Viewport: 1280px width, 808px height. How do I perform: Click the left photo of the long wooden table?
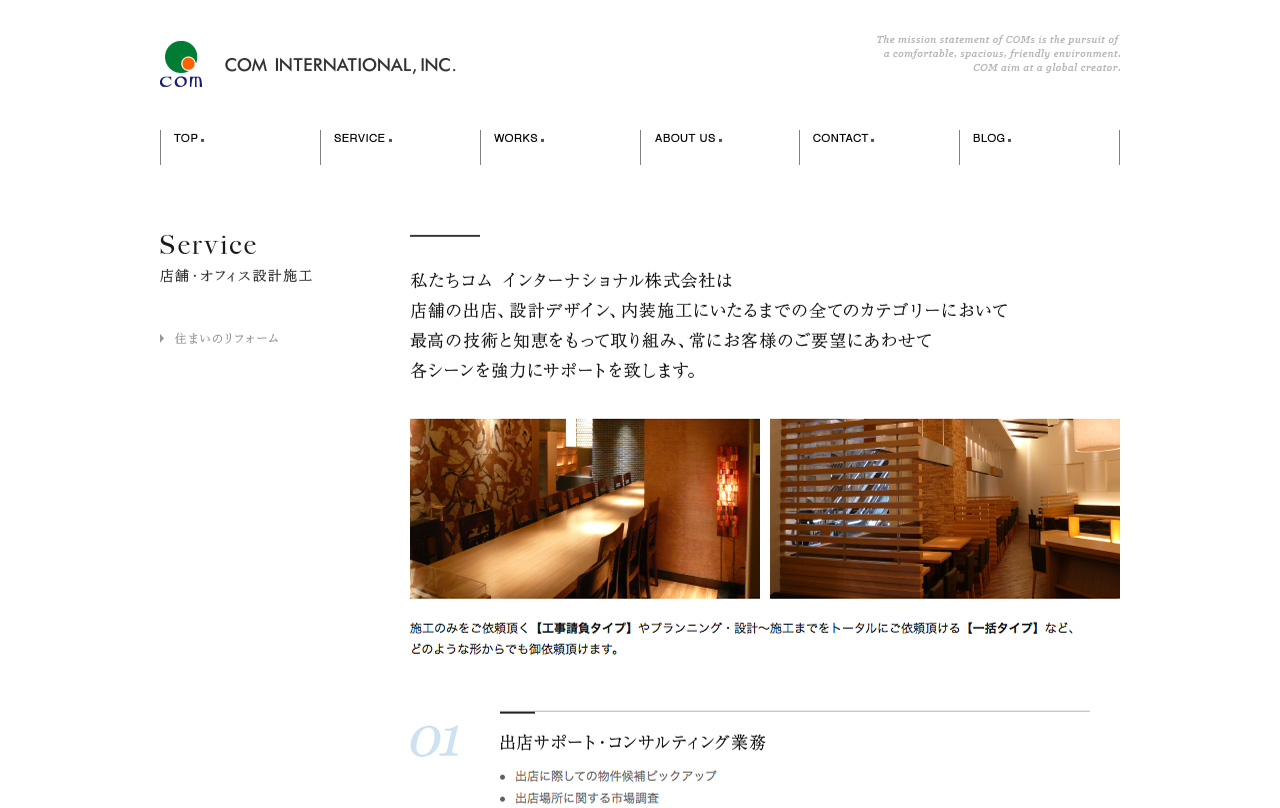coord(584,508)
